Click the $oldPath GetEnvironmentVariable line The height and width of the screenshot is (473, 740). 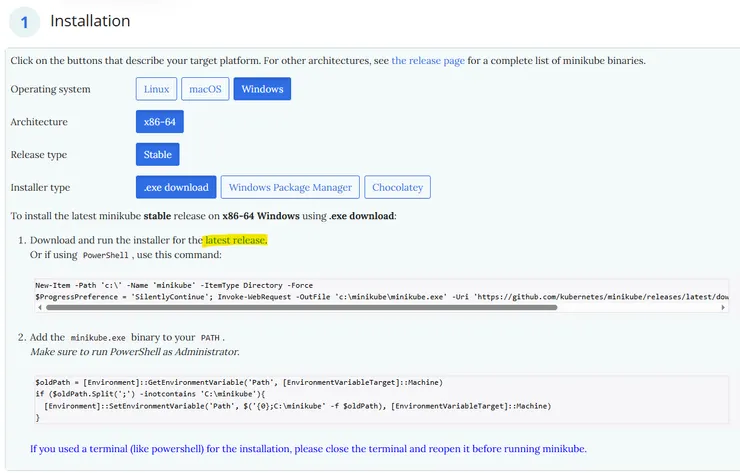coord(239,382)
